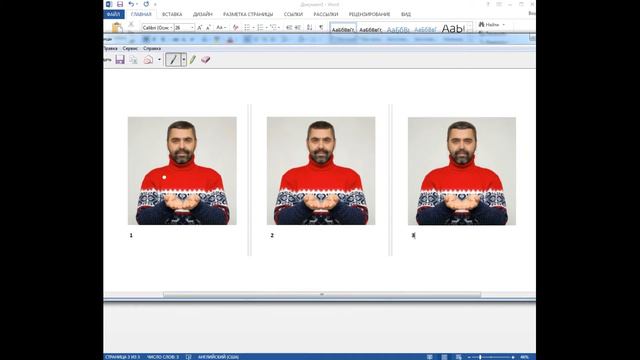Open the Найти dropdown arrow
The width and height of the screenshot is (640, 360).
pos(504,24)
